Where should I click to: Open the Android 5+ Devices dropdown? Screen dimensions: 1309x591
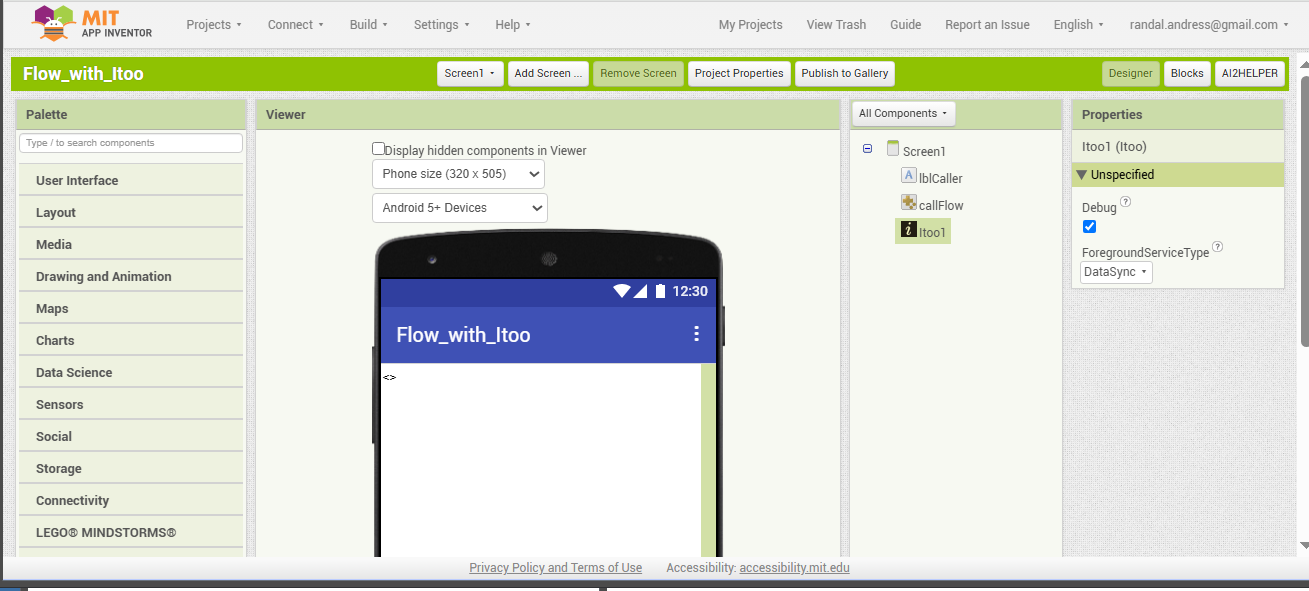[x=460, y=208]
